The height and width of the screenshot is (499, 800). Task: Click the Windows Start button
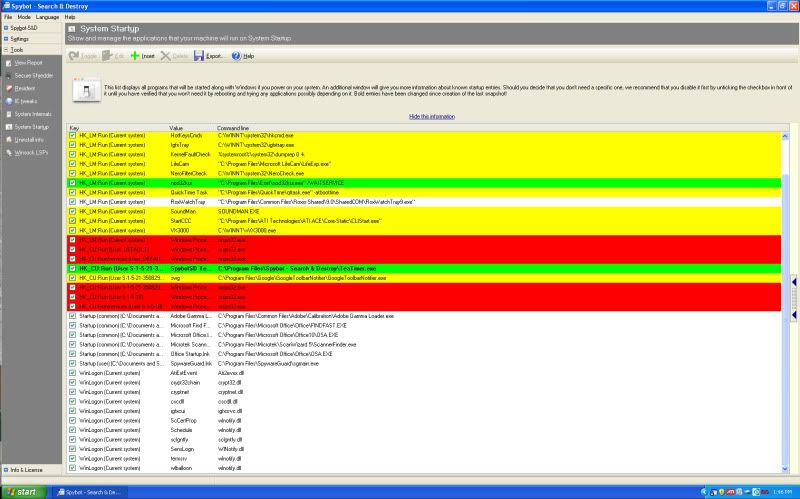pyautogui.click(x=23, y=492)
